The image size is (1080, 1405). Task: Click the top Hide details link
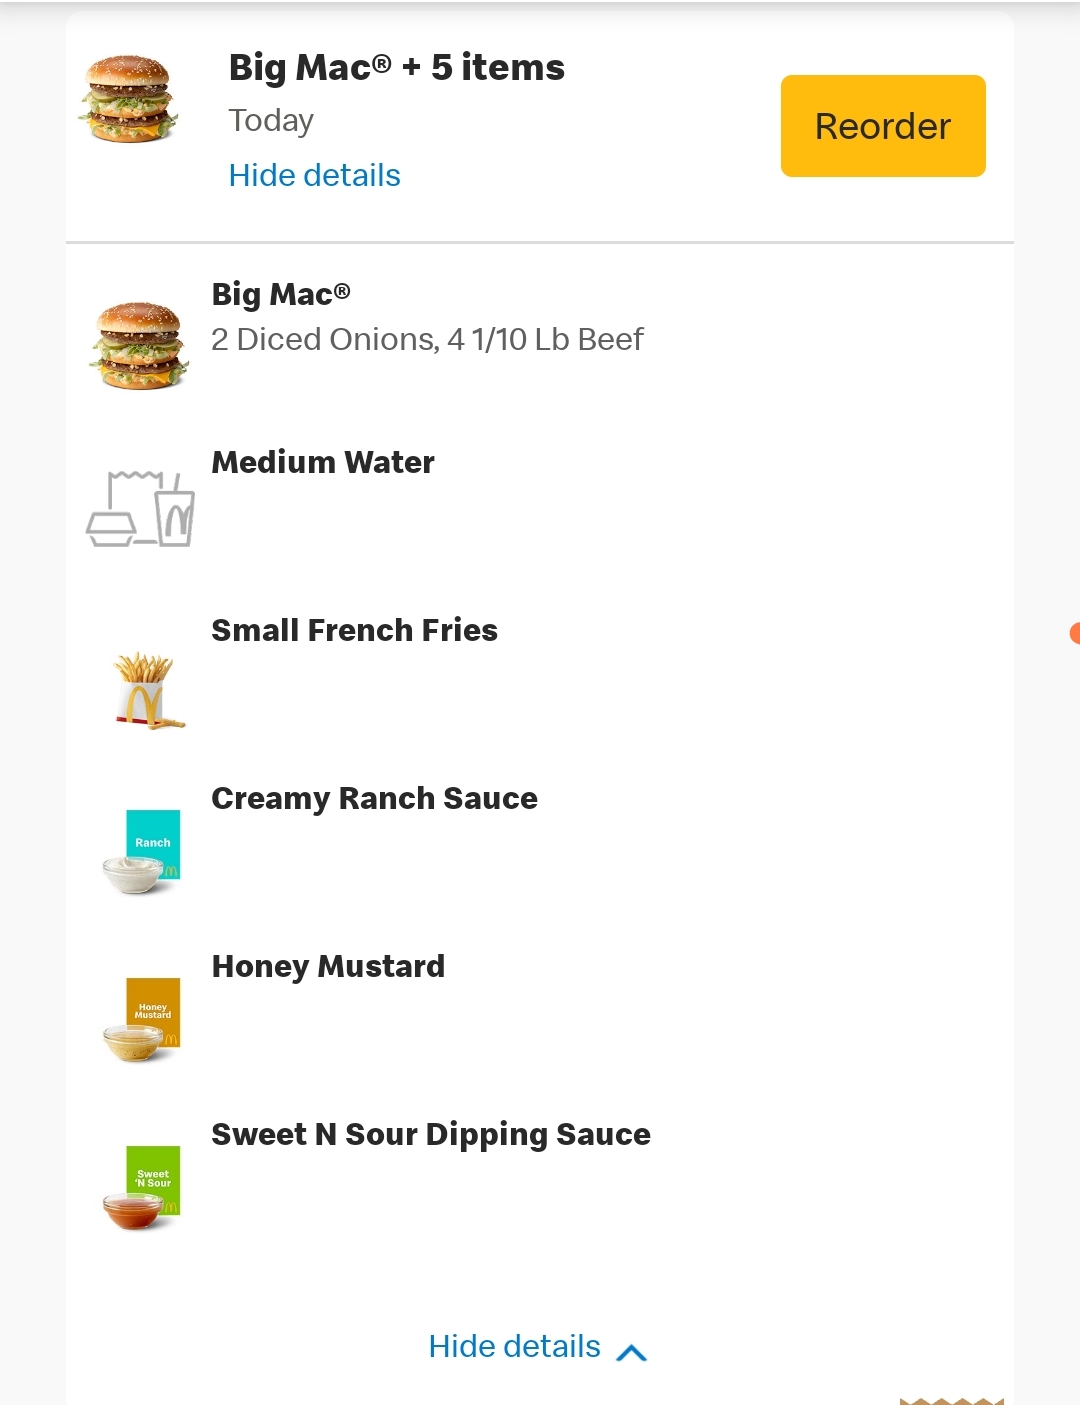314,175
